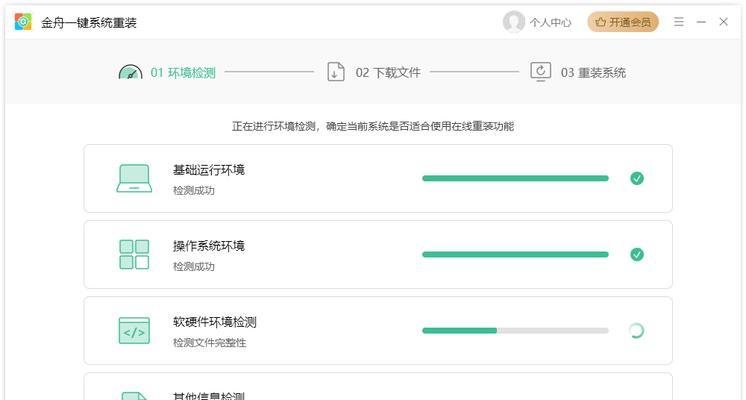Viewport: 746px width, 400px height.
Task: Click loading spinner for 软硬件环境检测
Action: [x=637, y=331]
